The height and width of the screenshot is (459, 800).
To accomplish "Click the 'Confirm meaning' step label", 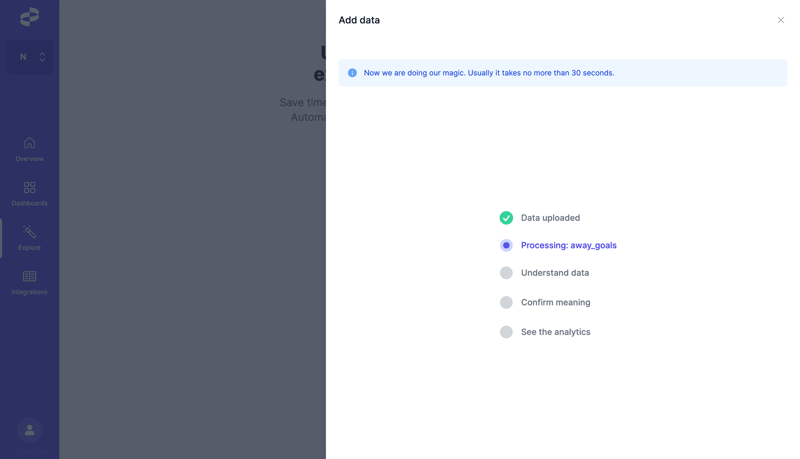I will (x=556, y=302).
